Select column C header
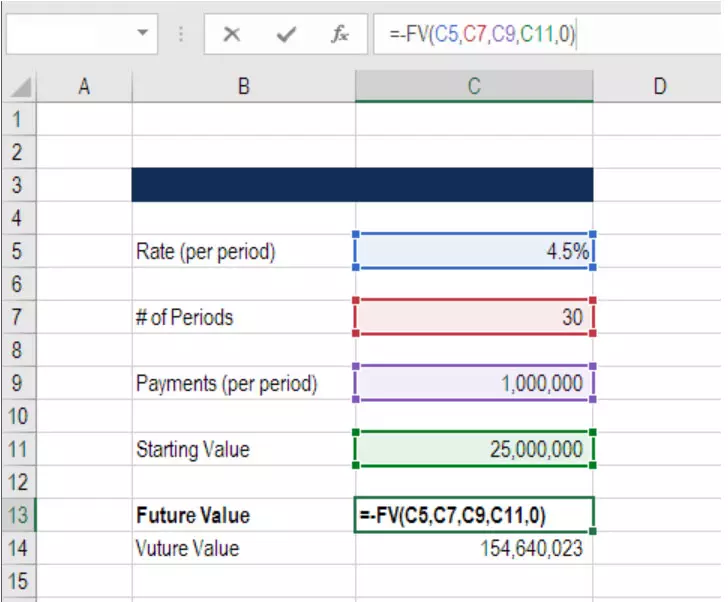 pos(474,86)
